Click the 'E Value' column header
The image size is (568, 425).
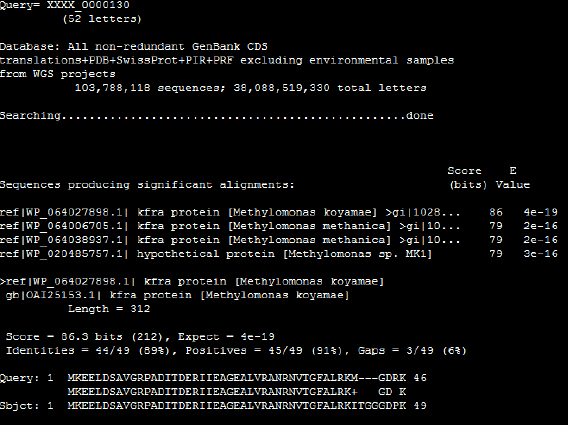click(x=513, y=178)
